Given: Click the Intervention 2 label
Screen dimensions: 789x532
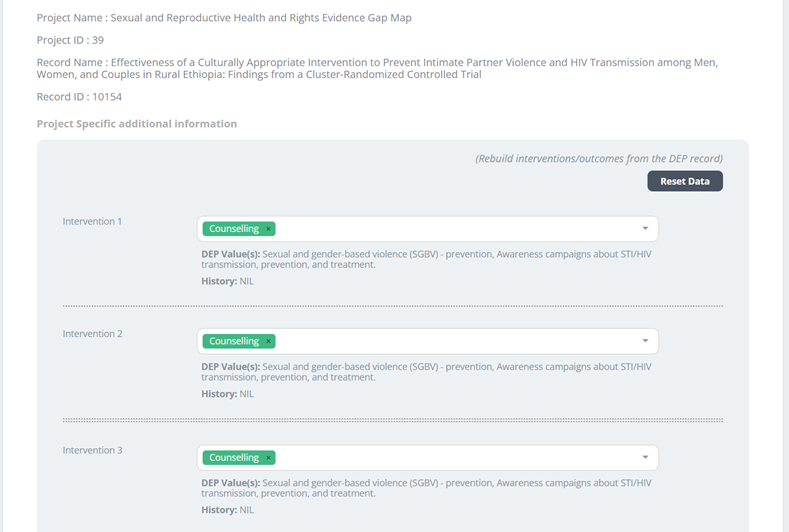Looking at the screenshot, I should pos(92,333).
